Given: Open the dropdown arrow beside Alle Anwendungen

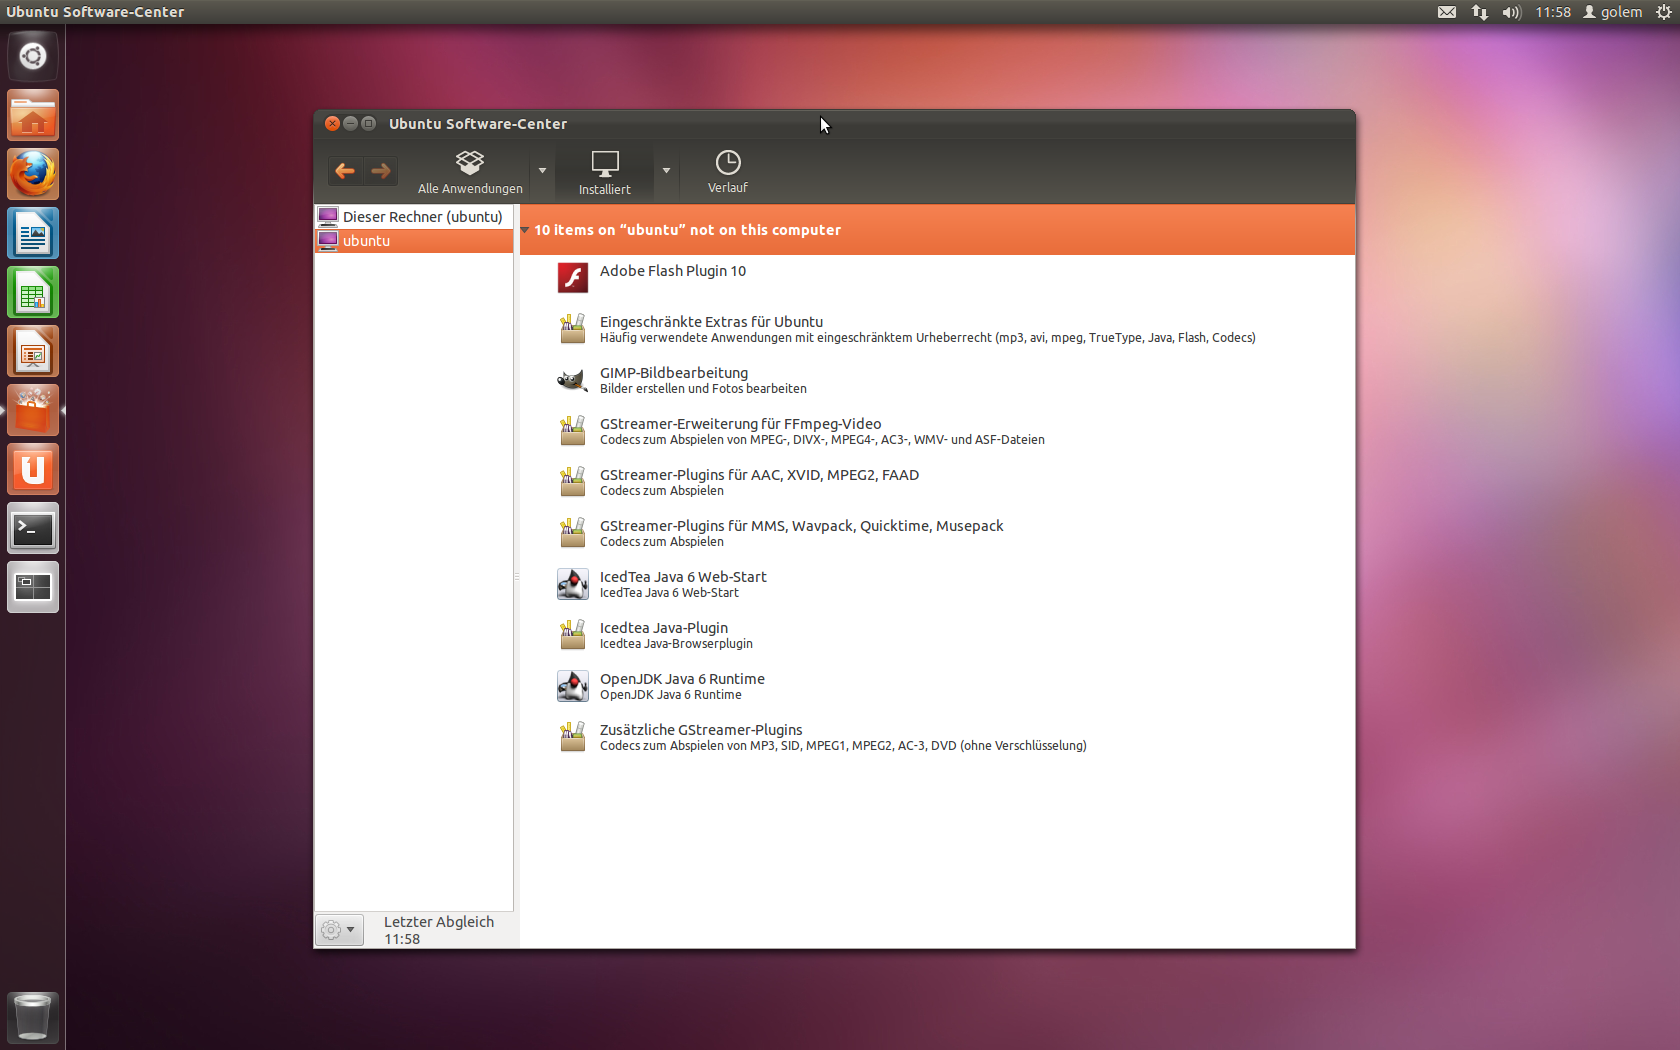Looking at the screenshot, I should click(542, 171).
